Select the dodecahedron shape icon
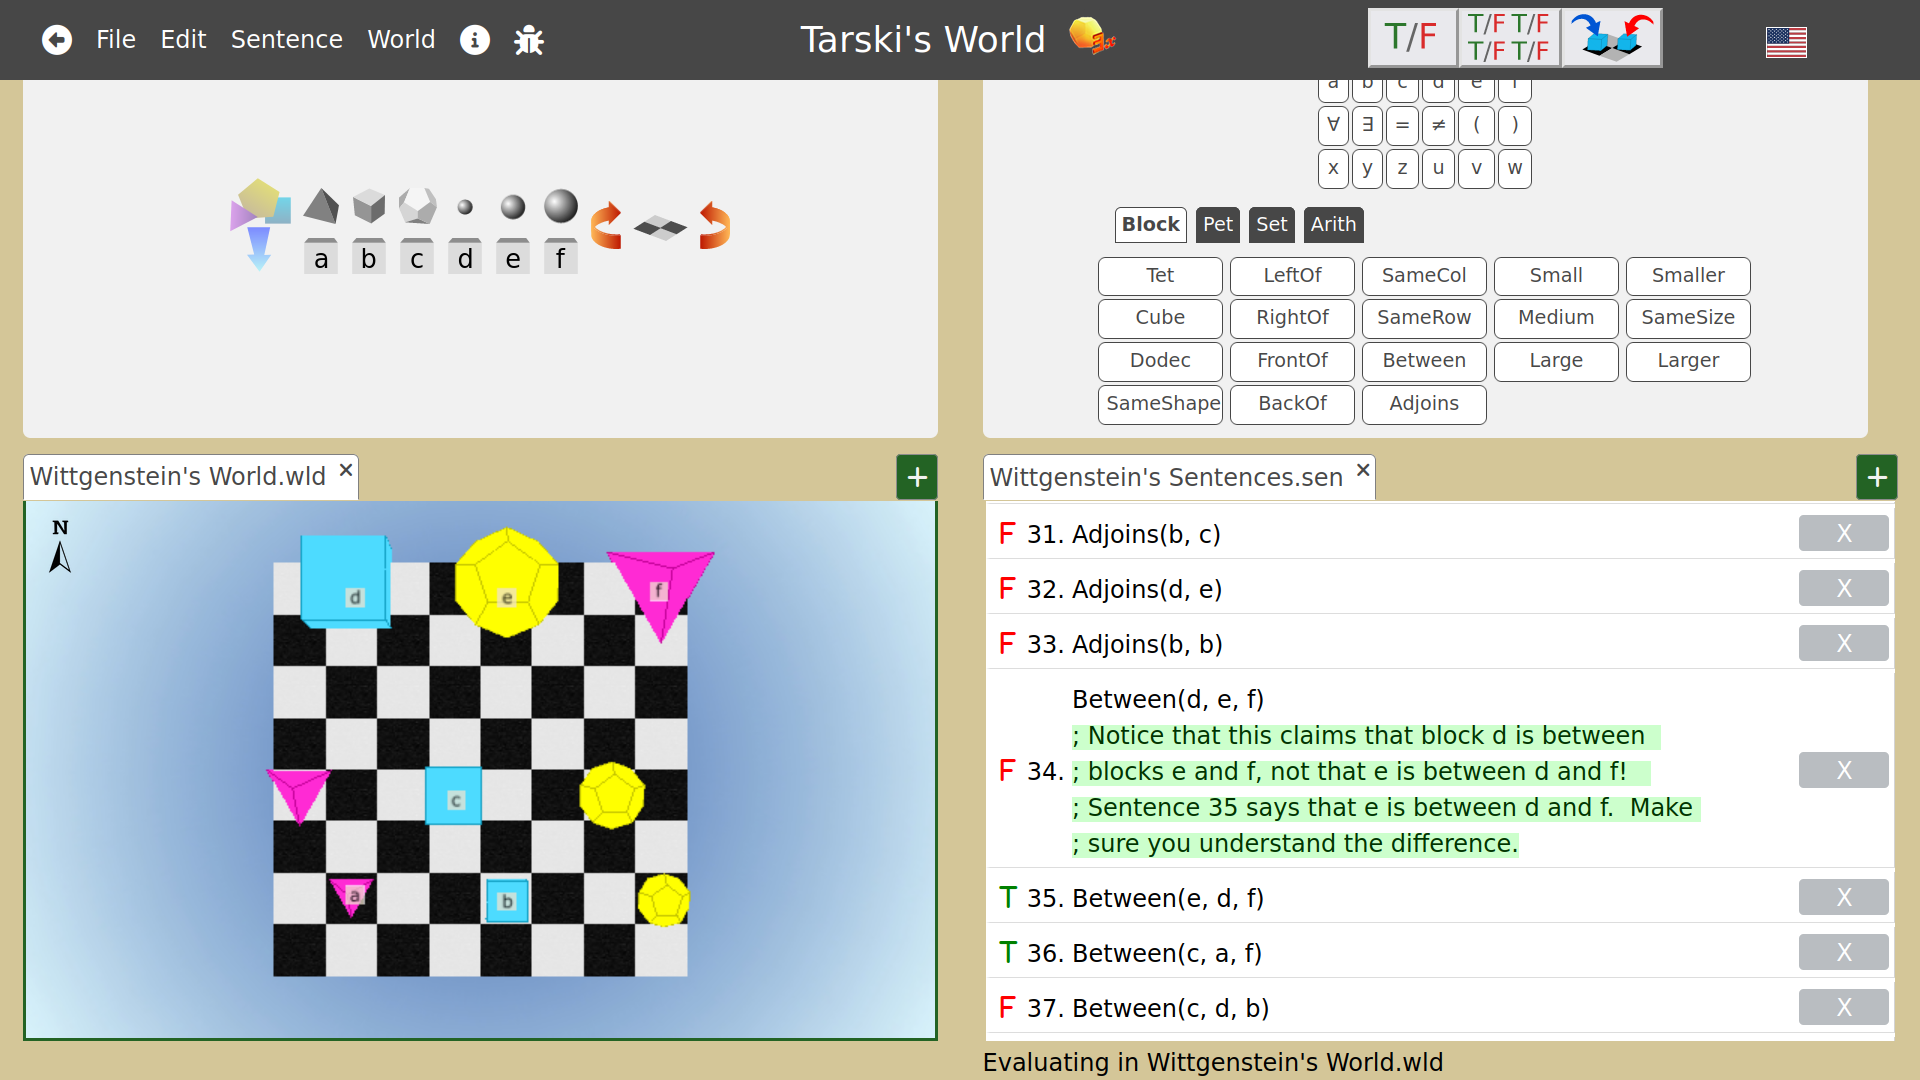 tap(417, 206)
